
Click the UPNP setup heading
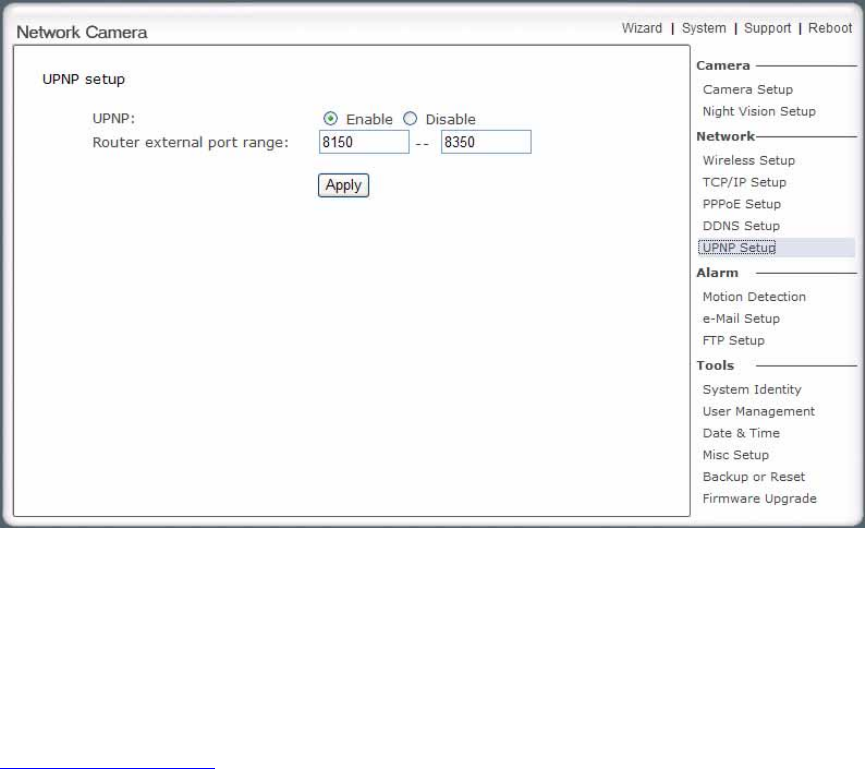click(83, 79)
